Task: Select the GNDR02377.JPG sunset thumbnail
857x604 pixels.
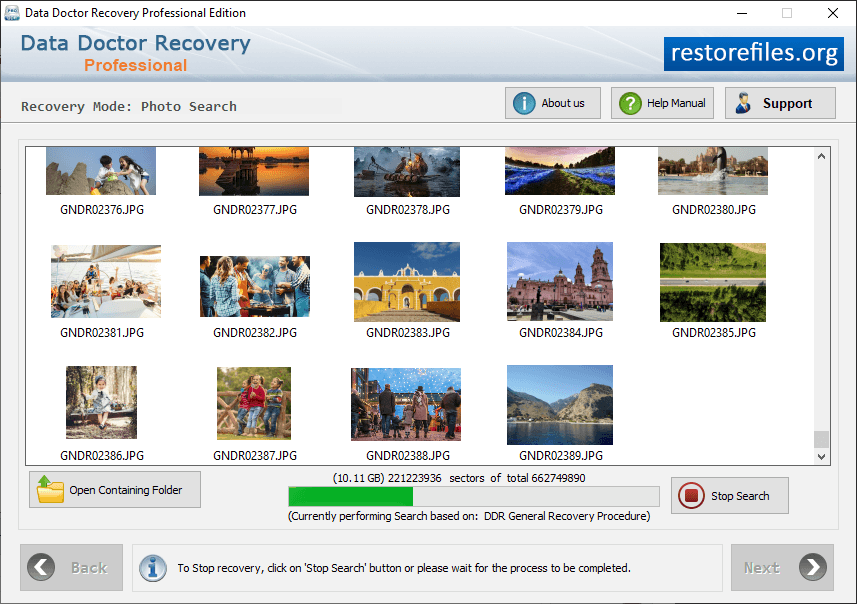Action: pyautogui.click(x=254, y=171)
